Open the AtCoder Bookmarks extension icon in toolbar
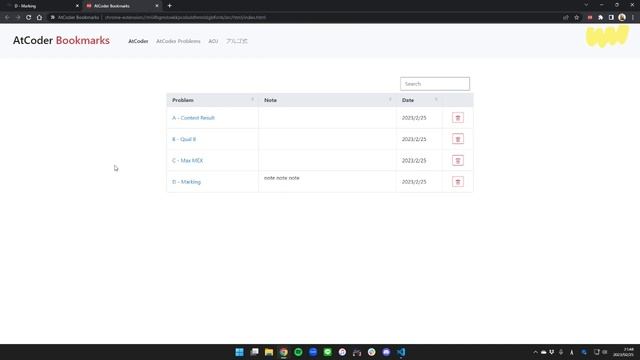The width and height of the screenshot is (640, 360). point(590,18)
